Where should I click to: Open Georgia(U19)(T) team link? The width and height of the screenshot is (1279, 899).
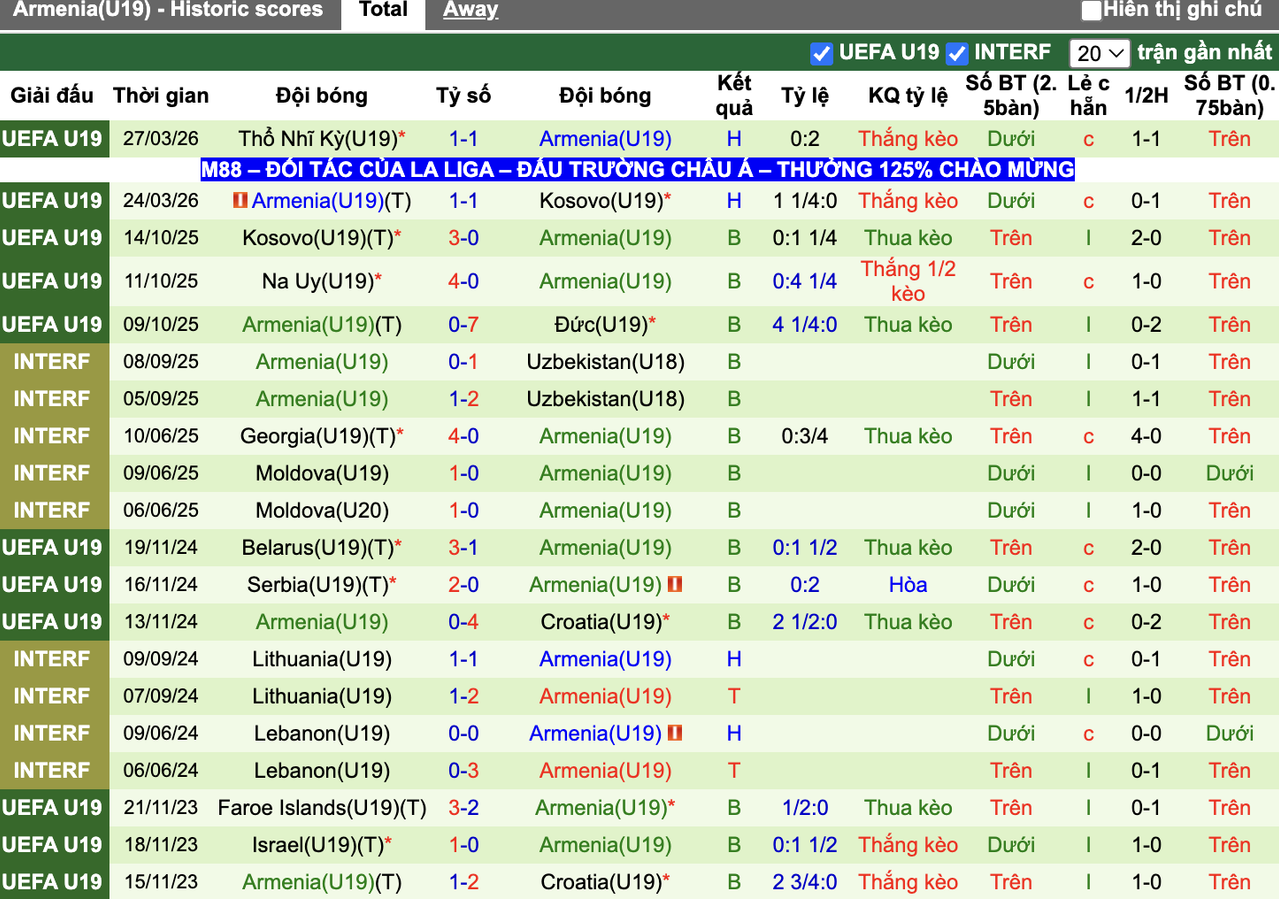coord(318,436)
